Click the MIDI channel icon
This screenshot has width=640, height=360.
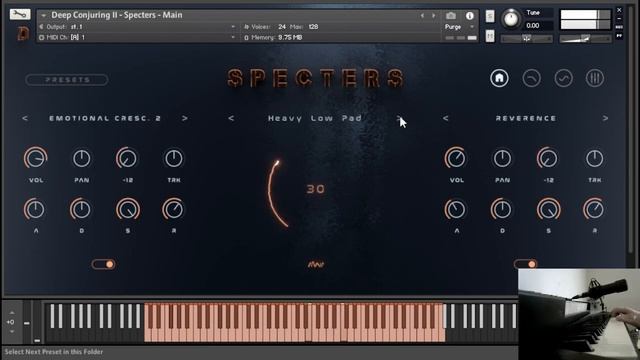coord(41,38)
